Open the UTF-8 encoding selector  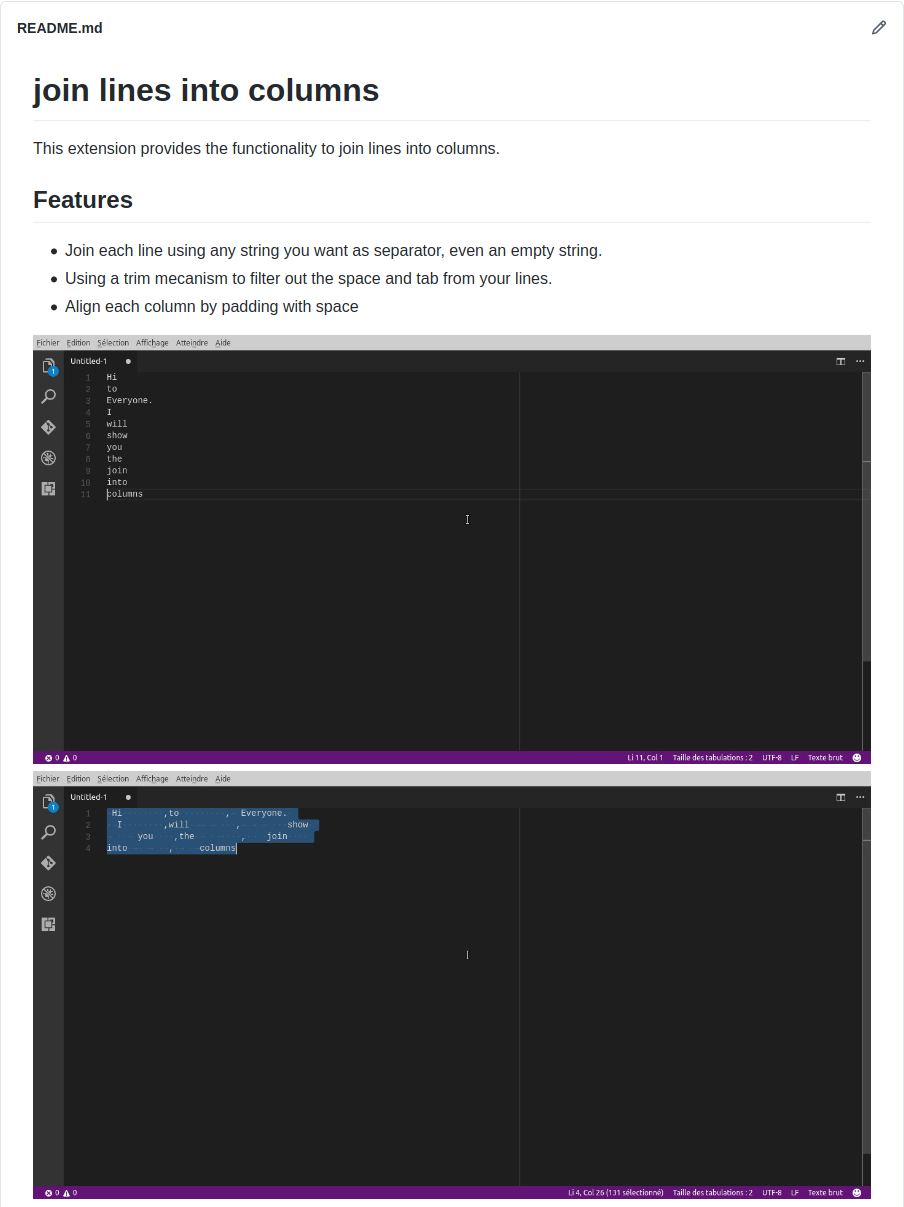770,757
